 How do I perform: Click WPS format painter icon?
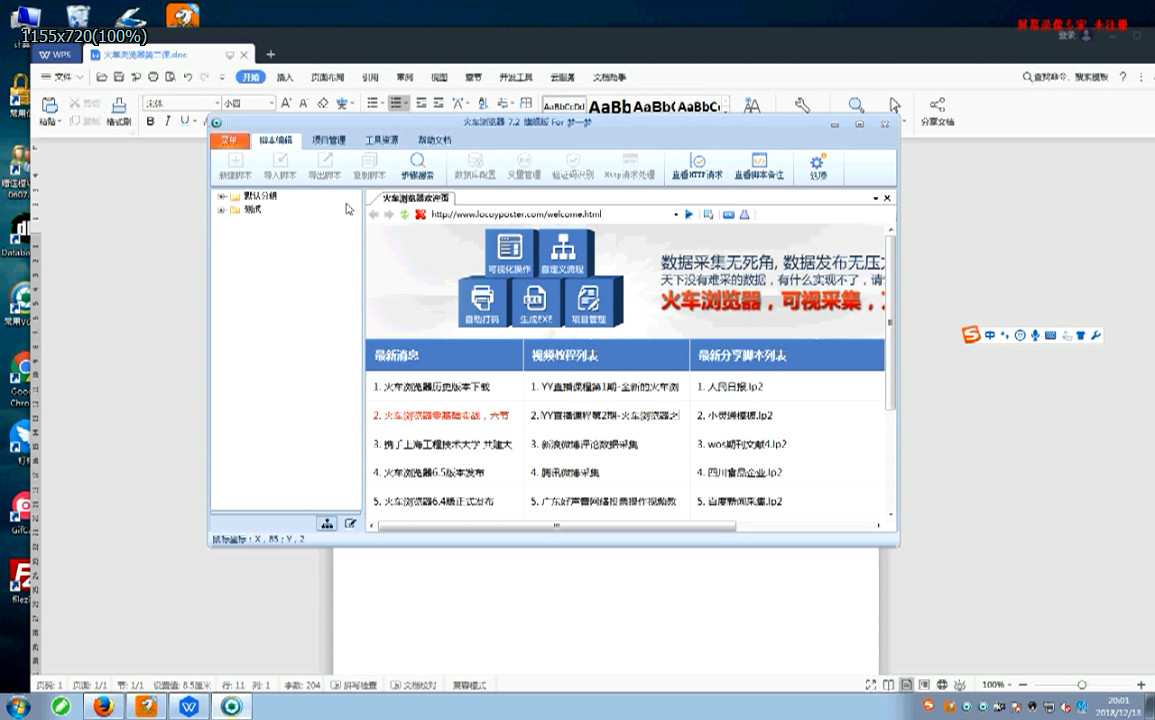(x=119, y=105)
